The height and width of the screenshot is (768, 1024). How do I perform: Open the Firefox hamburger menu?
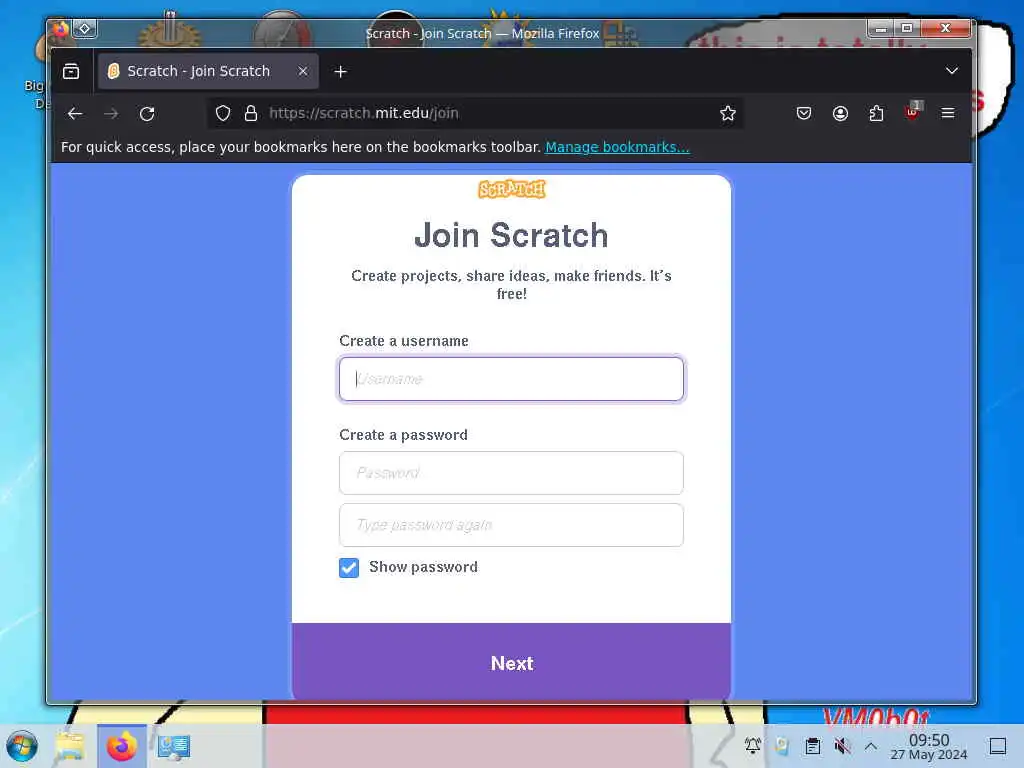click(x=948, y=114)
